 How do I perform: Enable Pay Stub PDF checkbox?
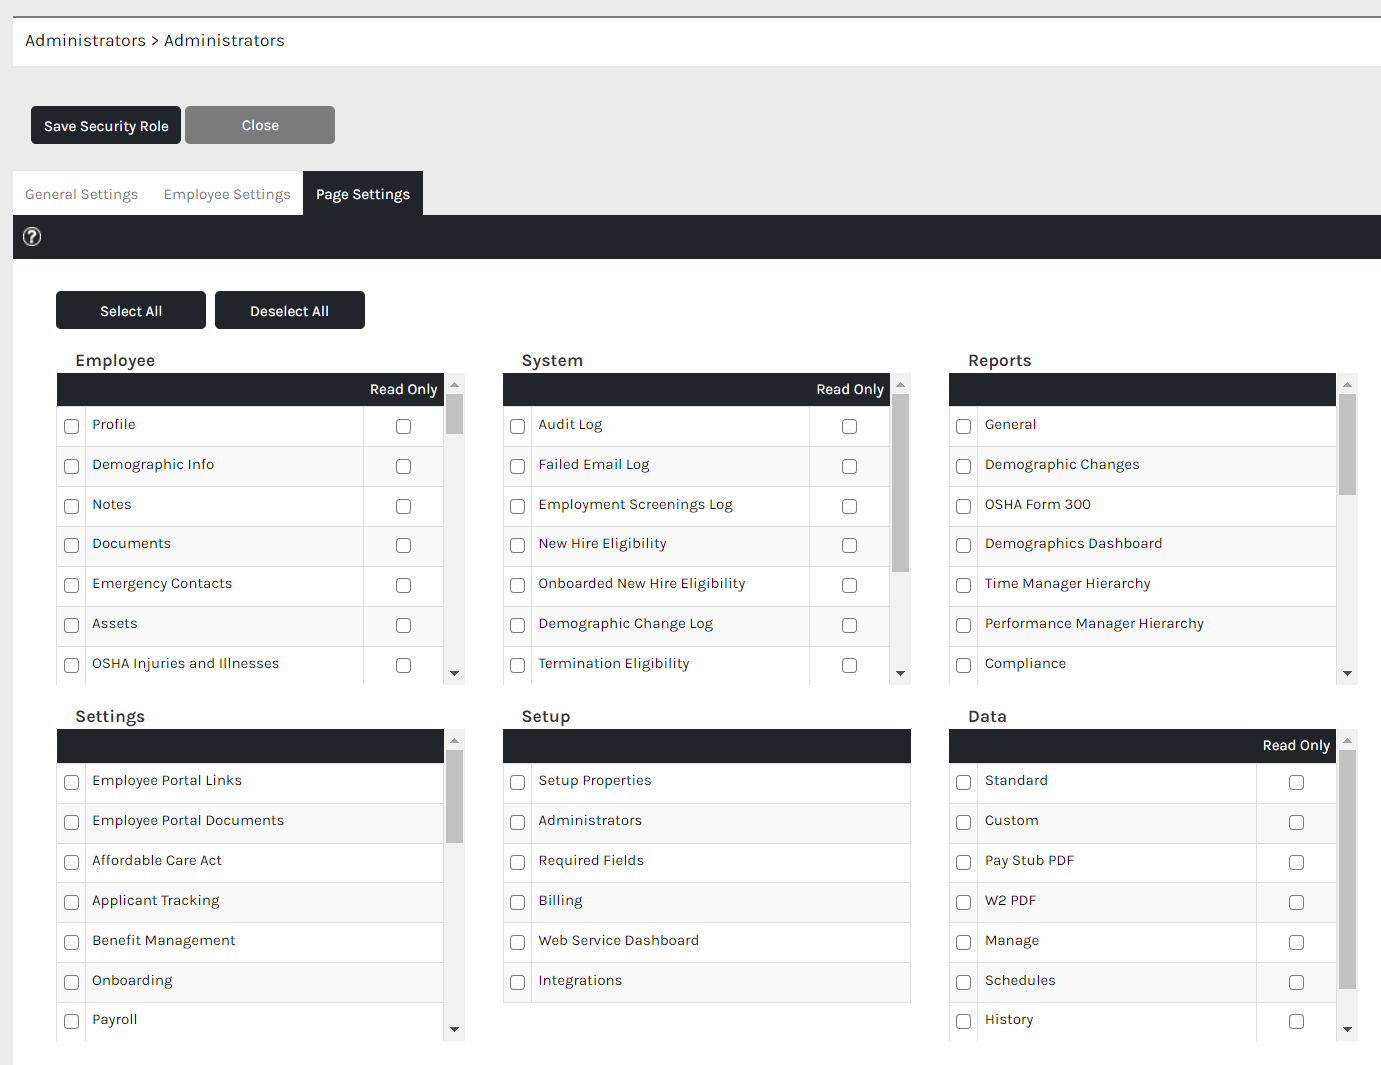pos(964,862)
